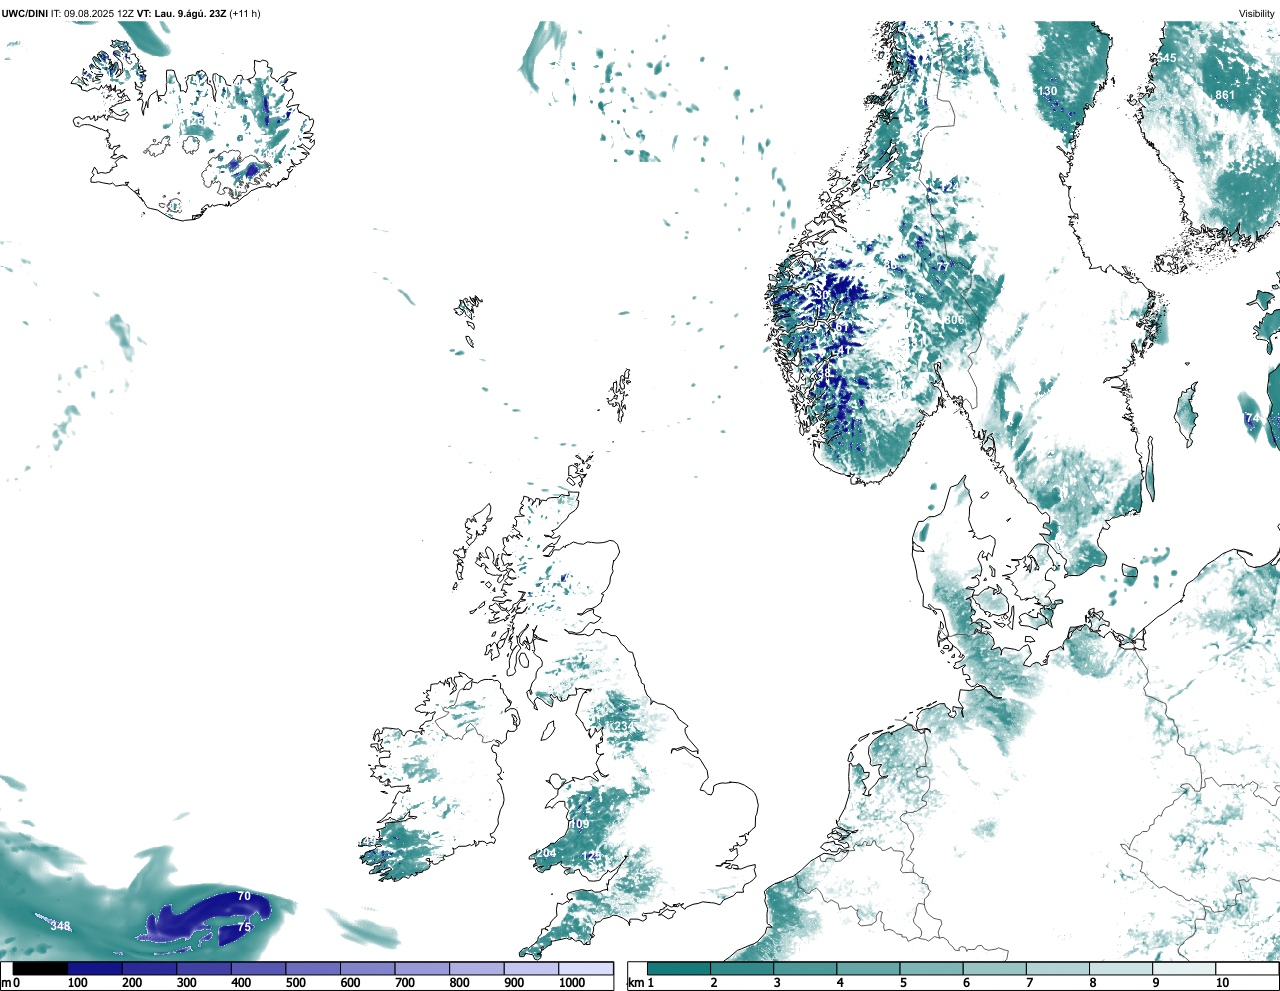Click the darkest teal 1–2 km swatch
Viewport: 1280px width, 991px height.
tap(679, 968)
